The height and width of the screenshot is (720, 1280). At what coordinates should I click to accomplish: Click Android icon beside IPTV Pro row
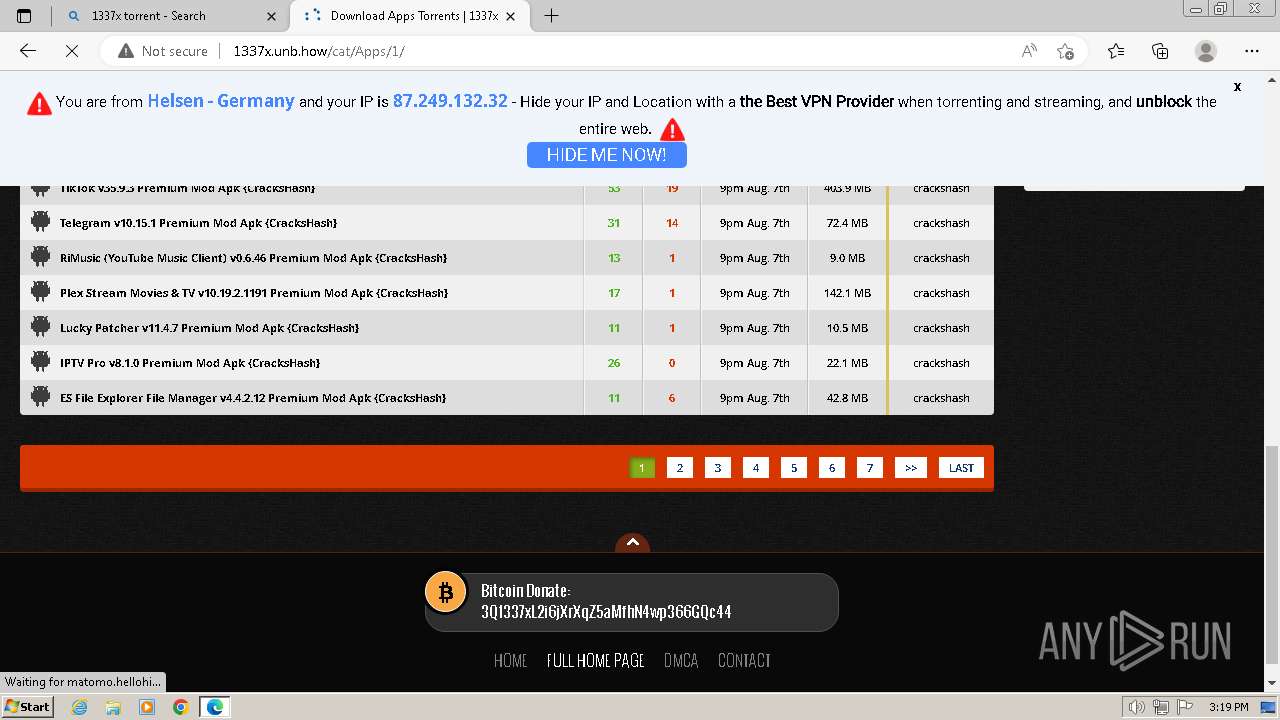(x=40, y=362)
